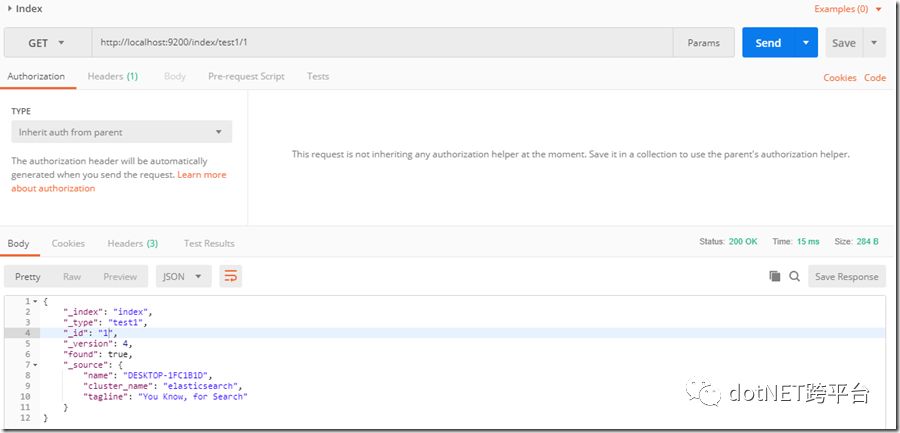Open the Pre-request Script tab

(x=246, y=76)
